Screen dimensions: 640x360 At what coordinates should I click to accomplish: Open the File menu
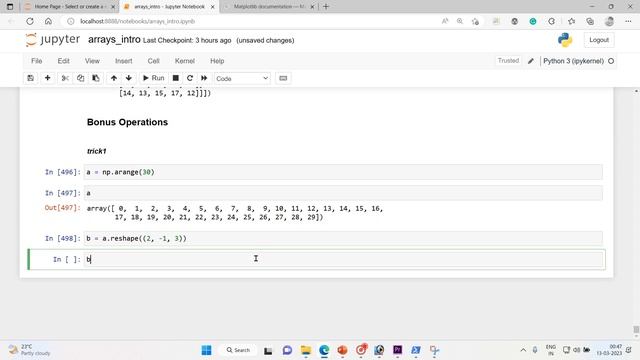click(x=36, y=61)
